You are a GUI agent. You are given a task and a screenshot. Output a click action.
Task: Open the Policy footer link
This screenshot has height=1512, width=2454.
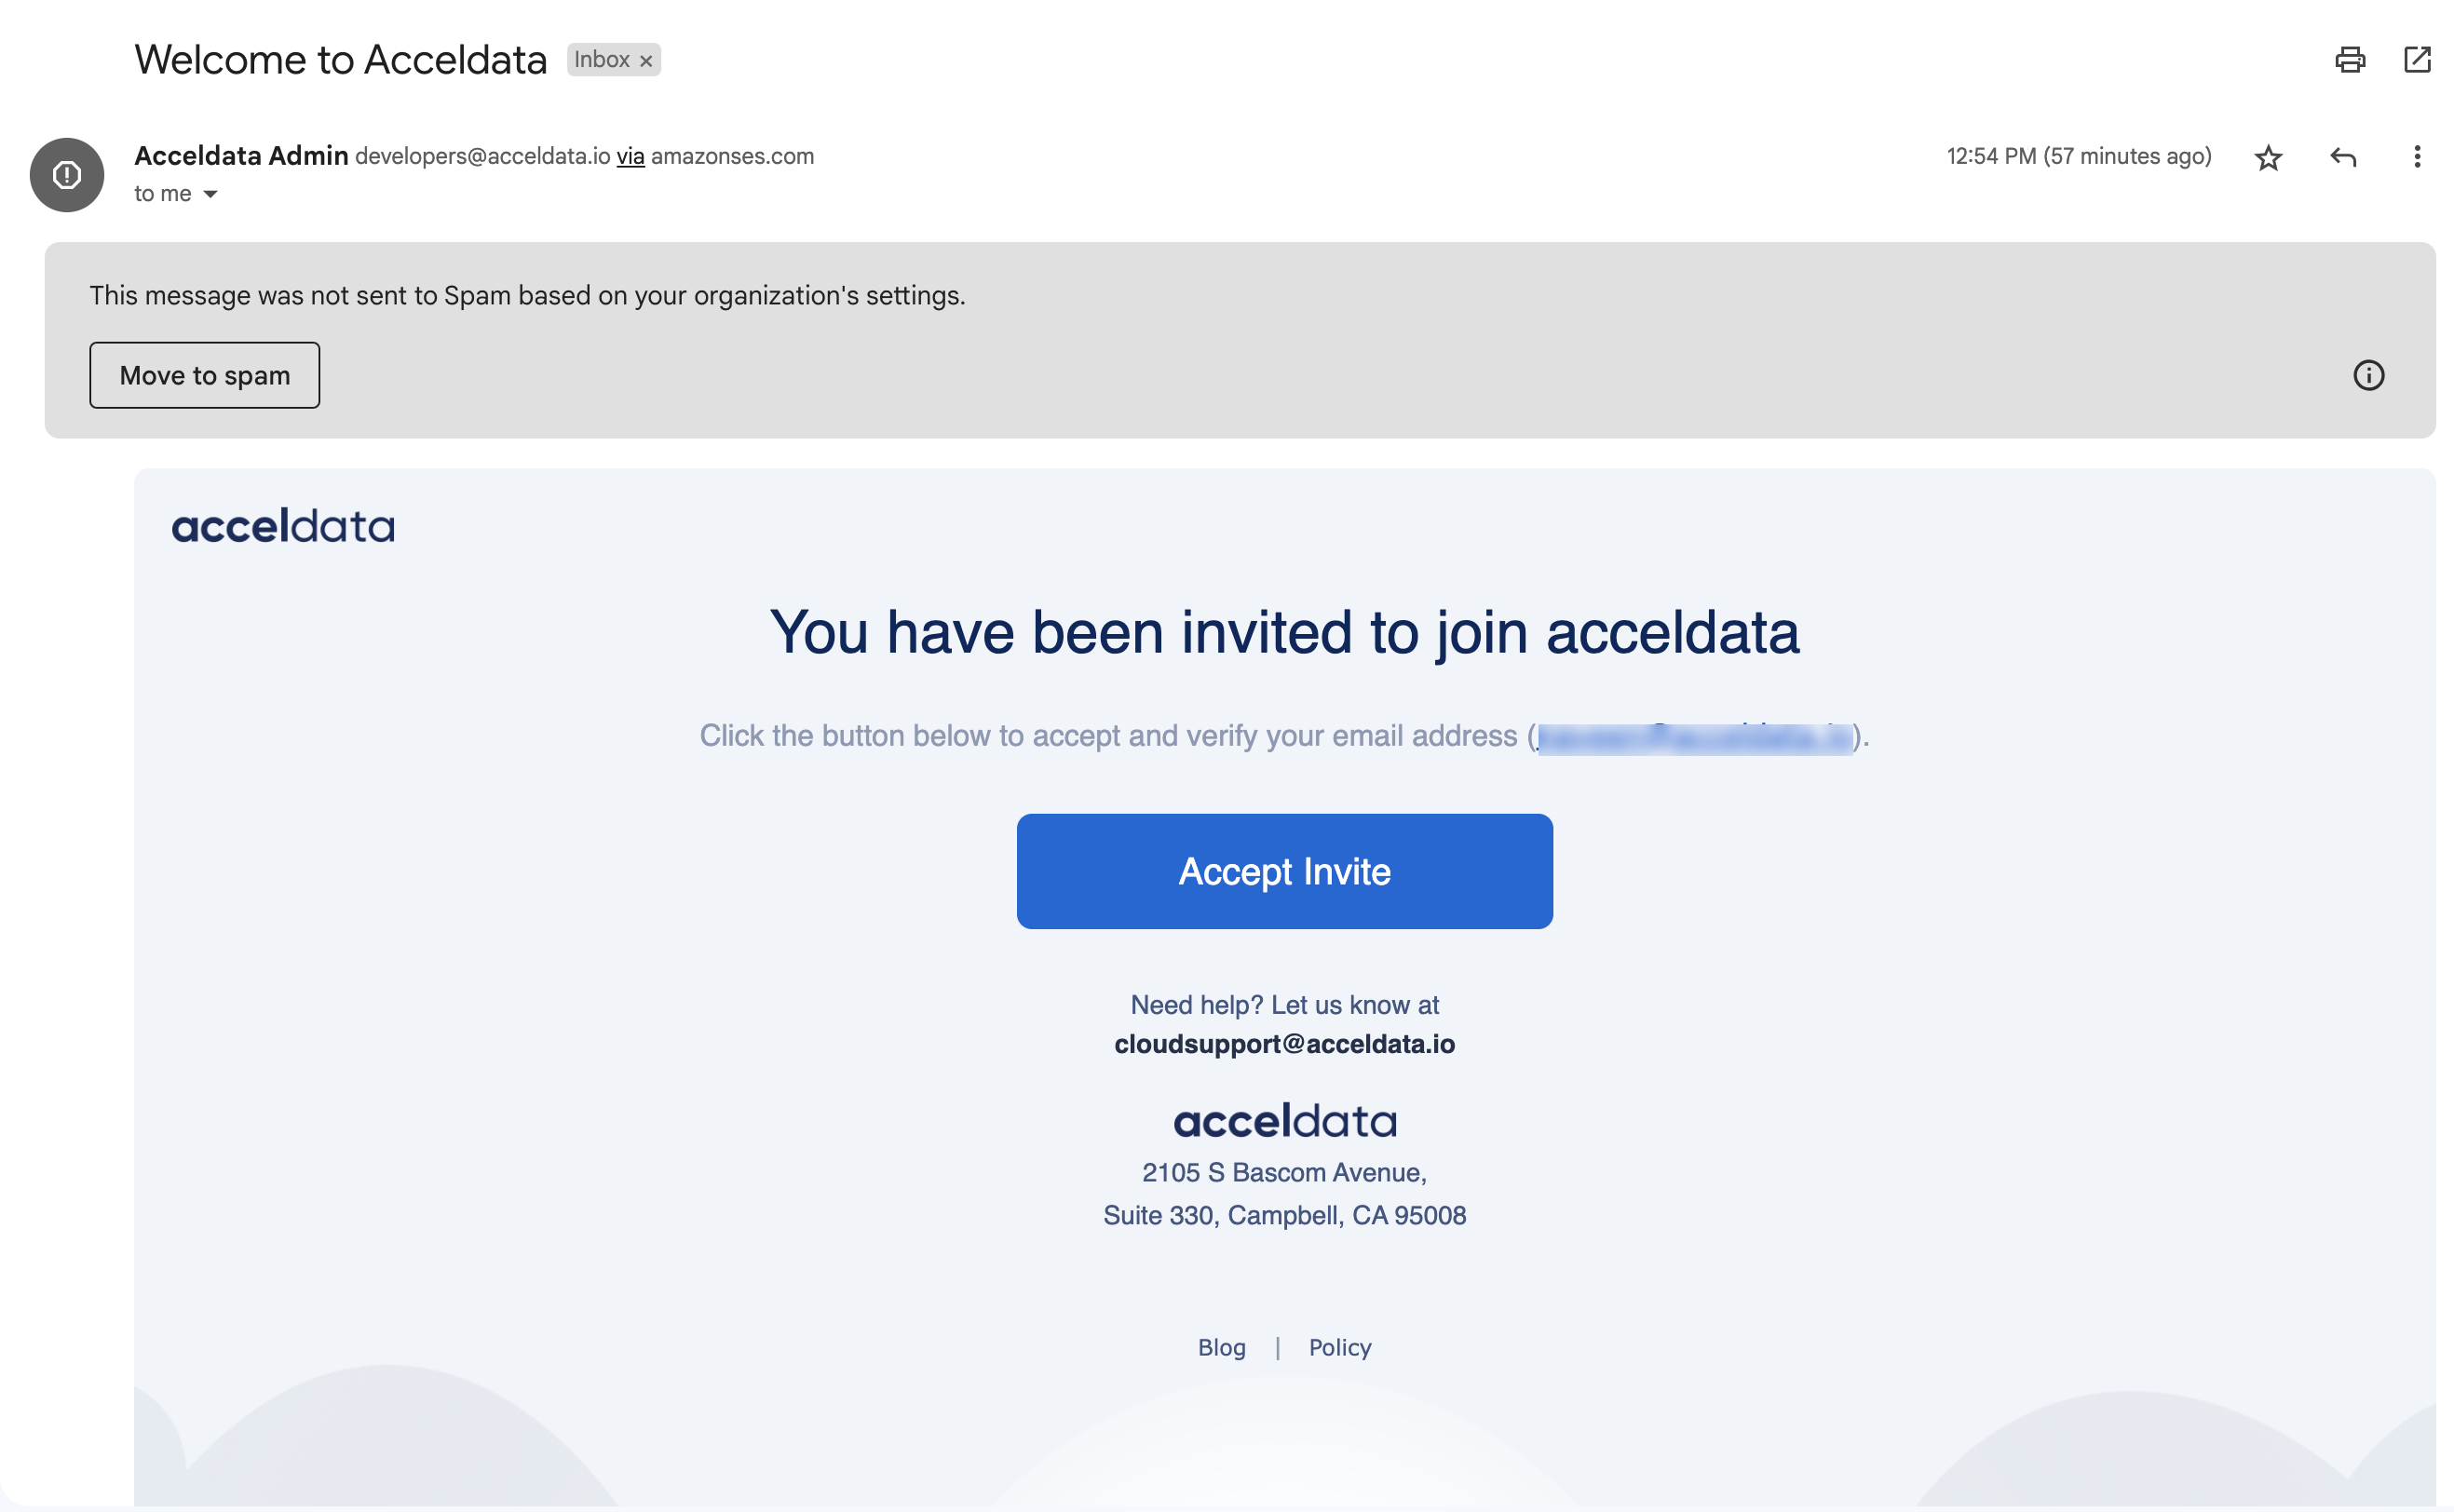pos(1340,1347)
